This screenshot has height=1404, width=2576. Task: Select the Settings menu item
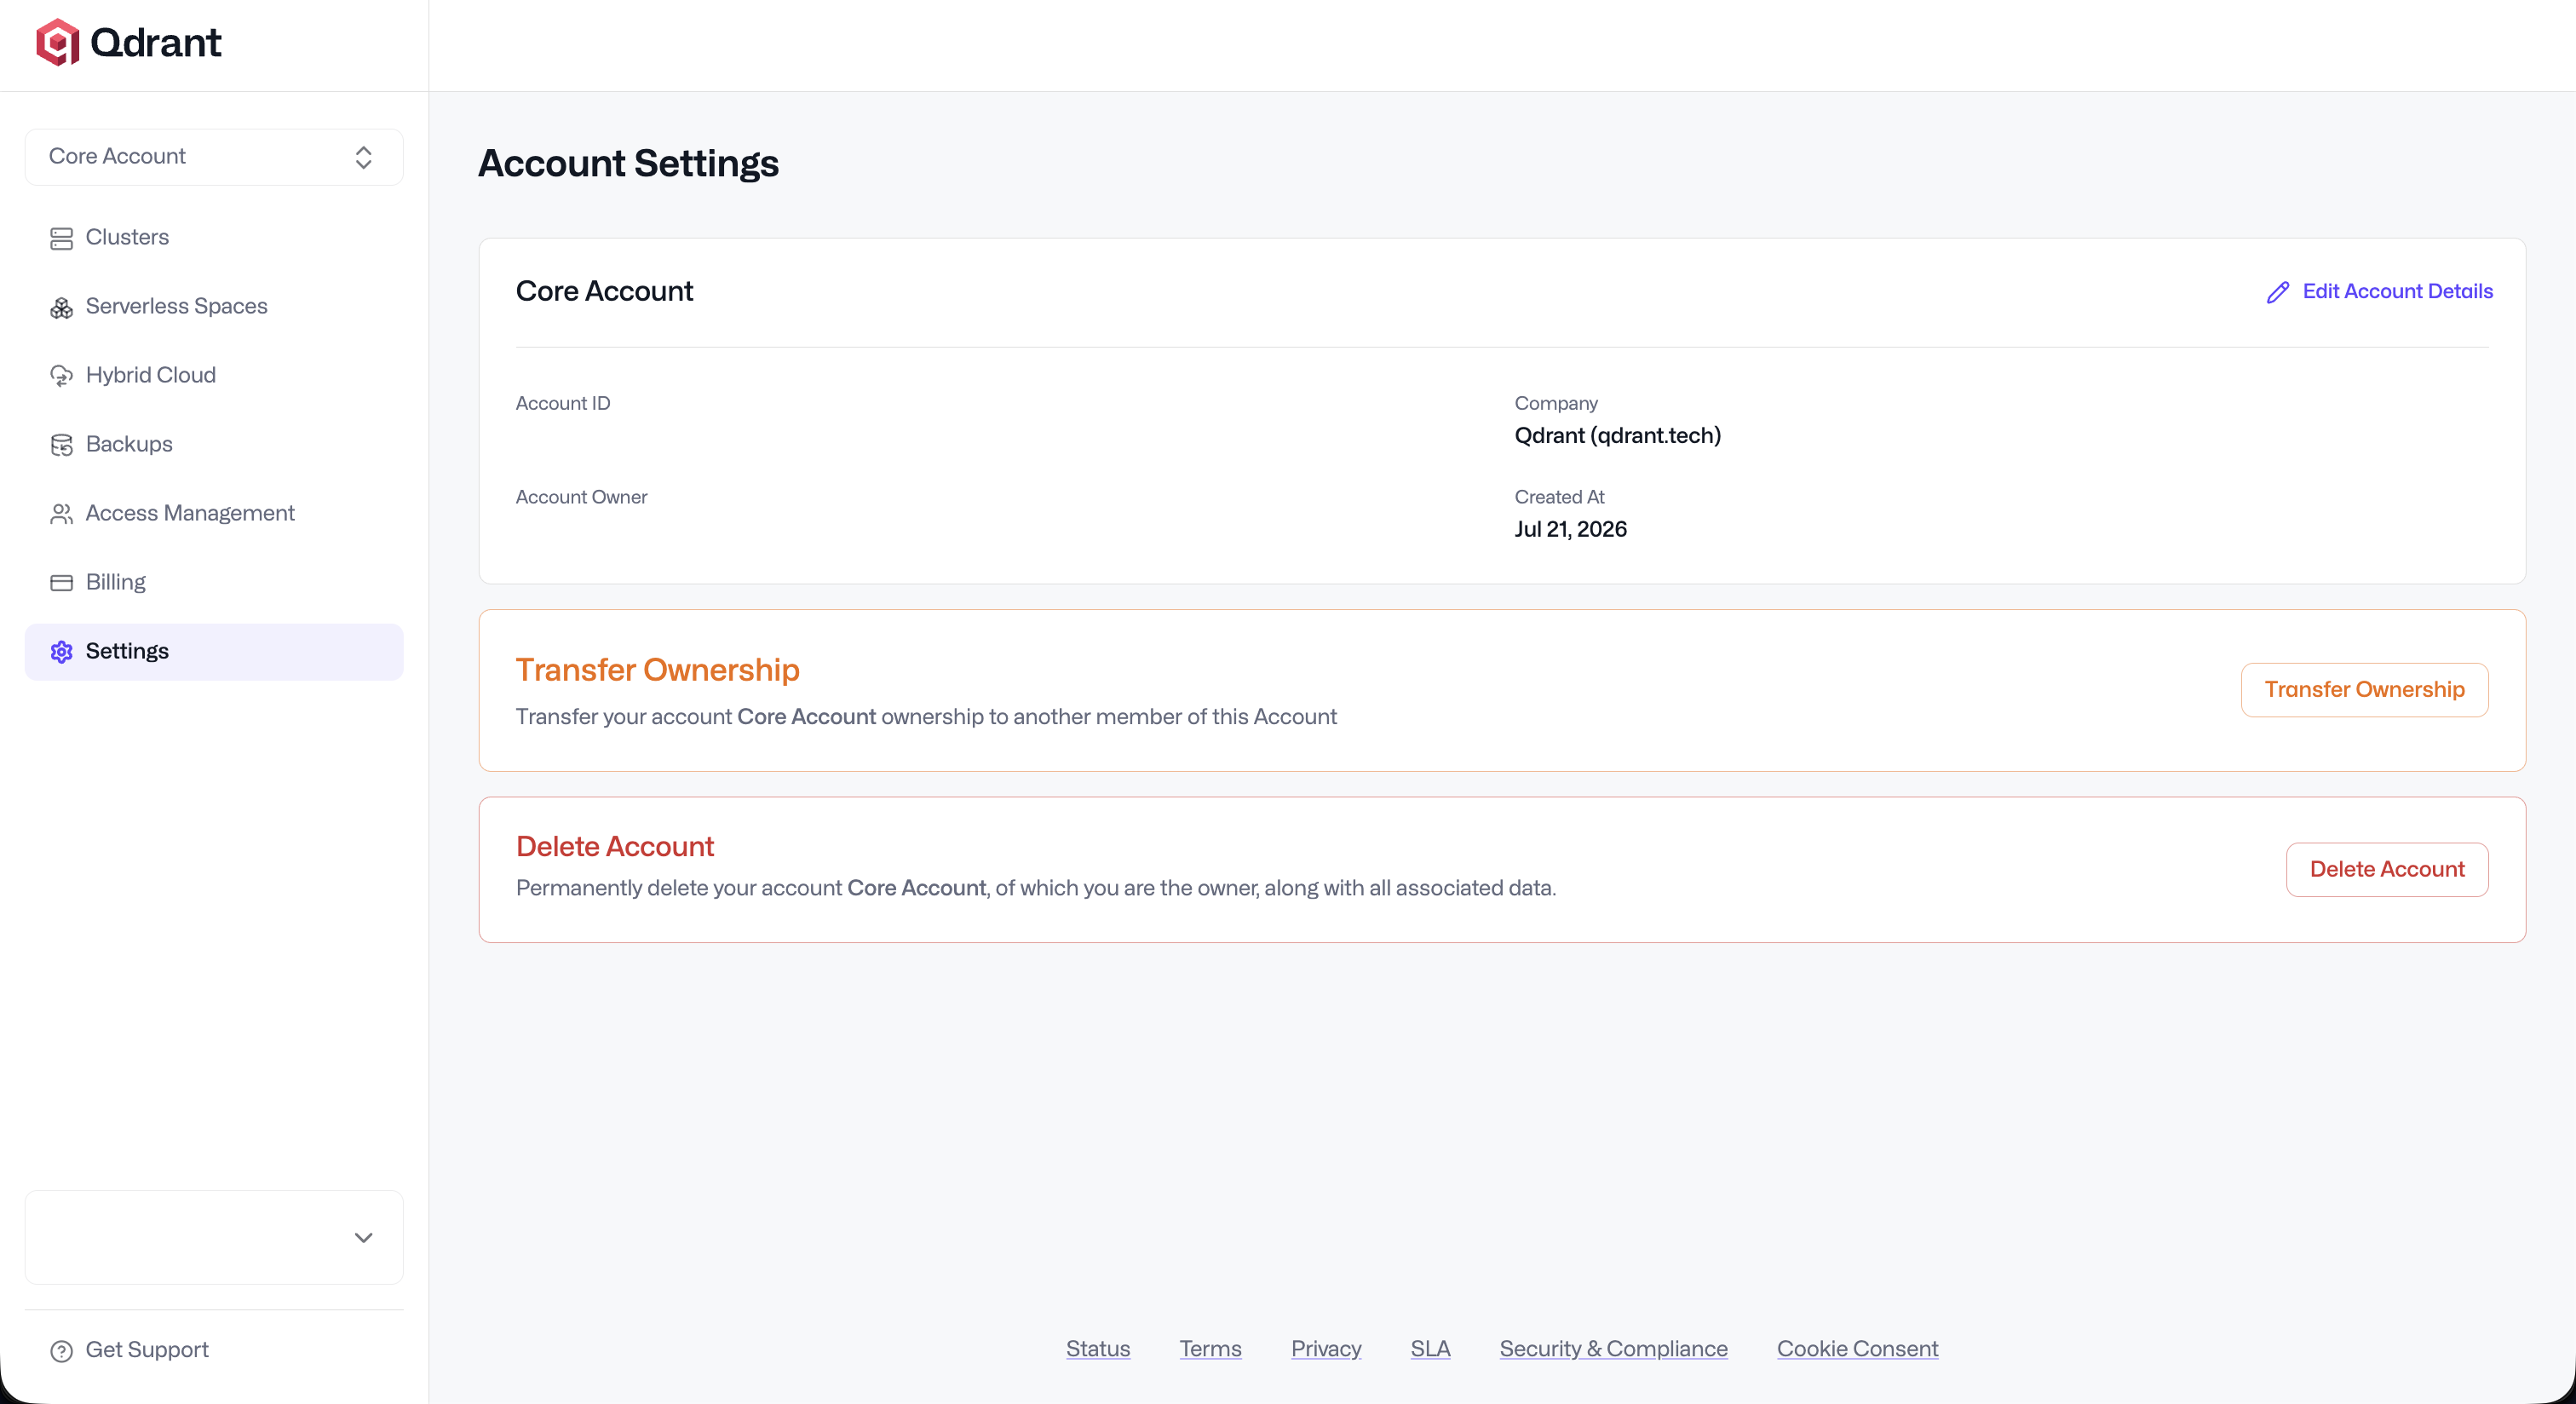pos(214,652)
